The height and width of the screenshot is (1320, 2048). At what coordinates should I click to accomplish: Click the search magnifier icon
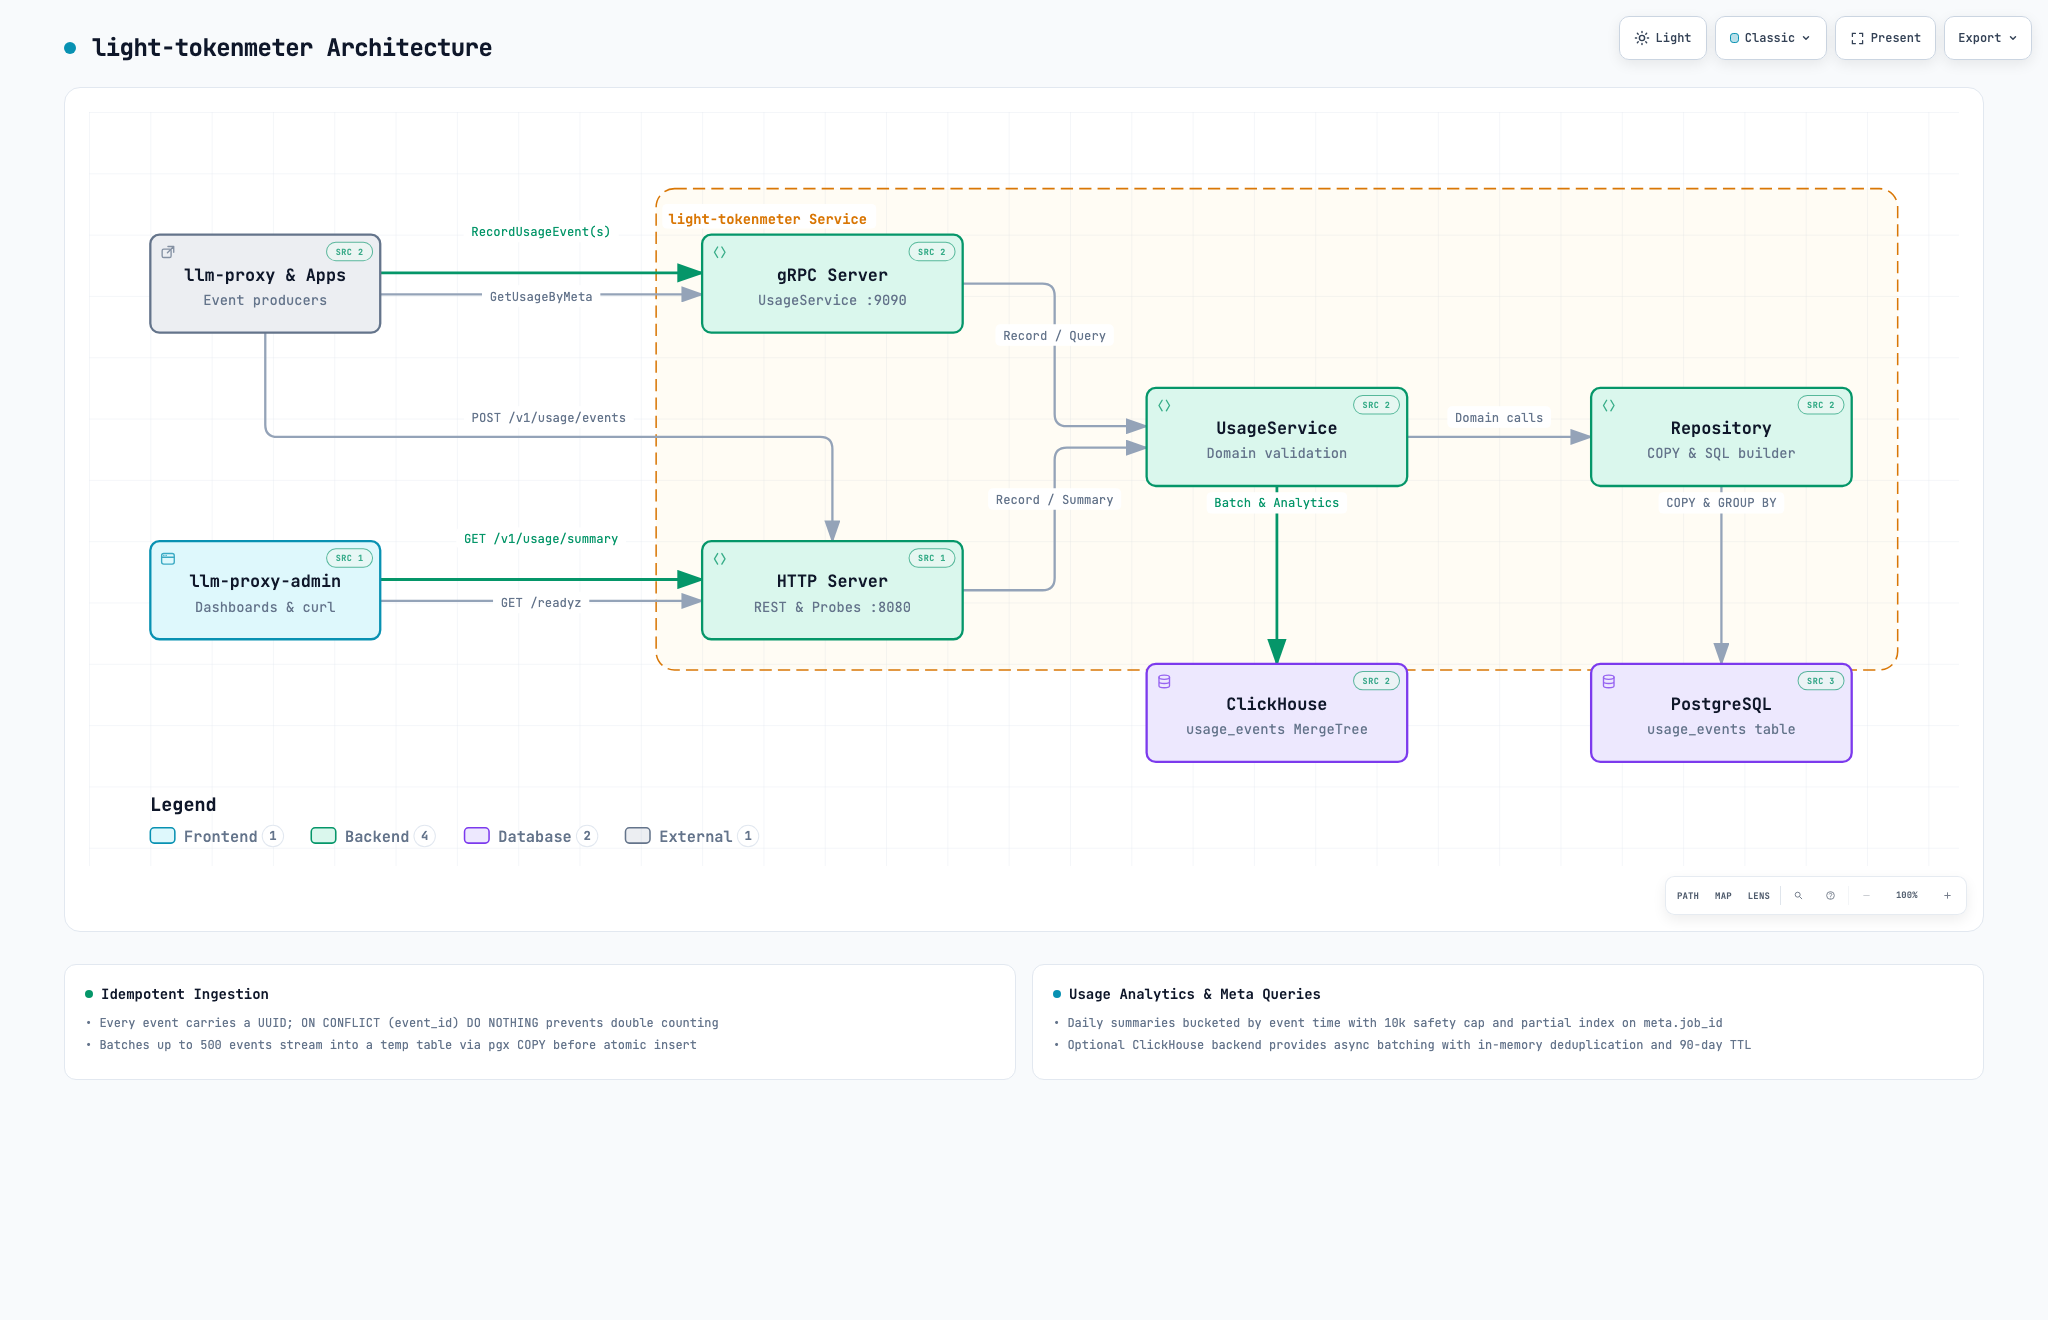coord(1798,896)
